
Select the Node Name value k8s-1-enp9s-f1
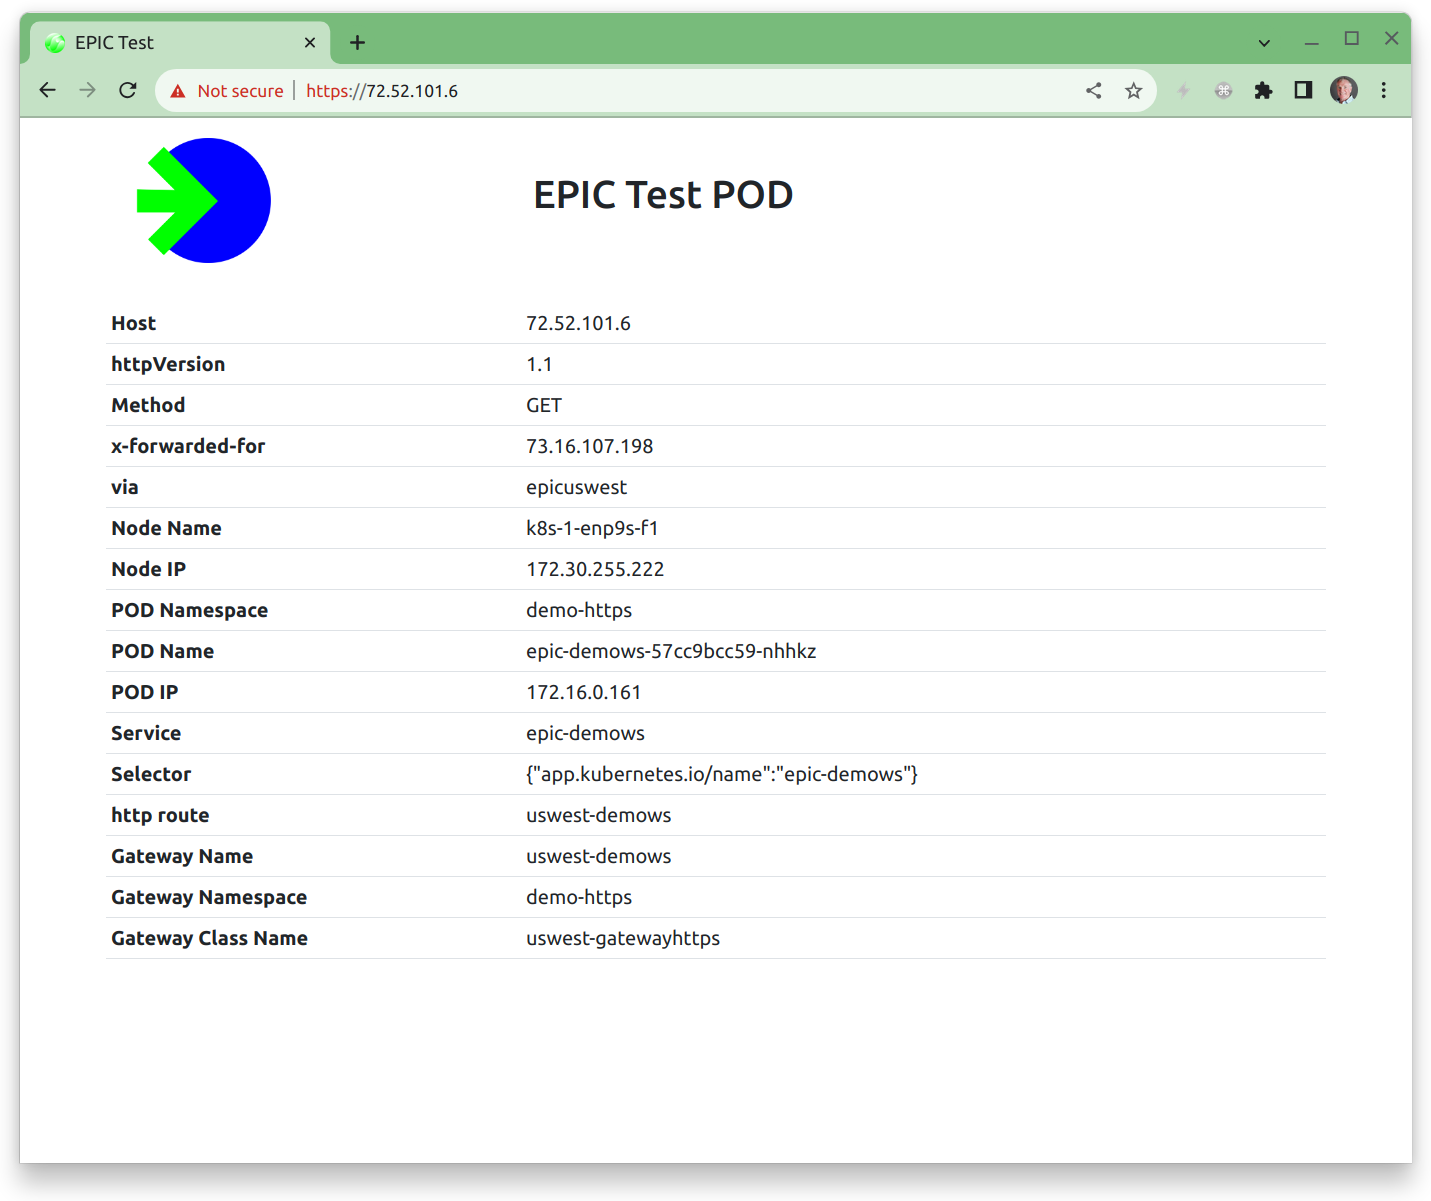click(592, 528)
